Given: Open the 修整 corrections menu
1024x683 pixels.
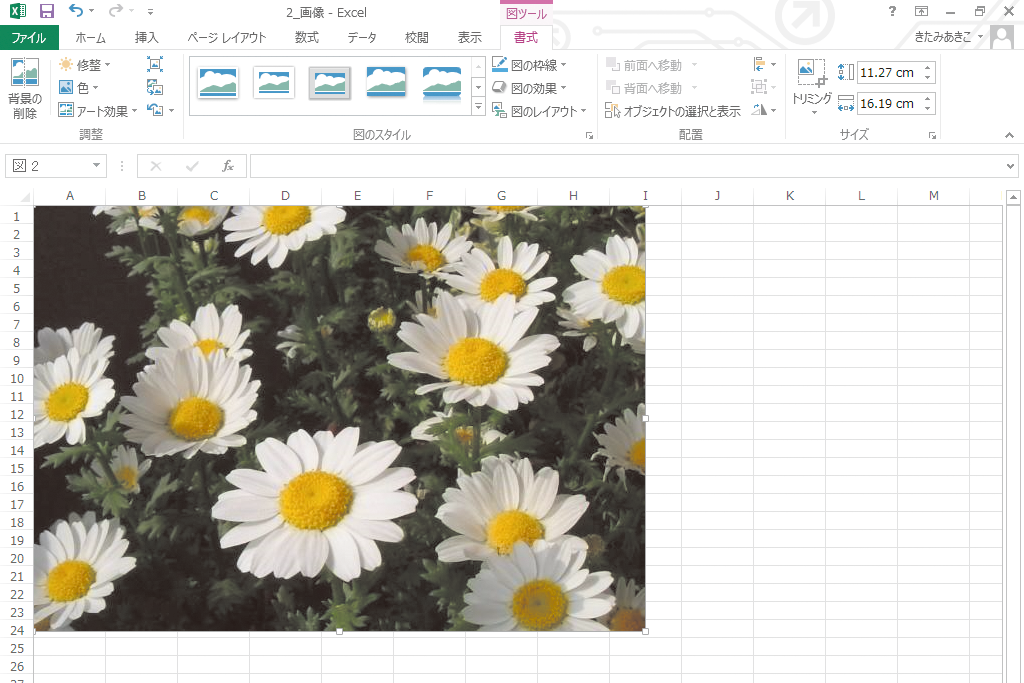Looking at the screenshot, I should pyautogui.click(x=85, y=65).
